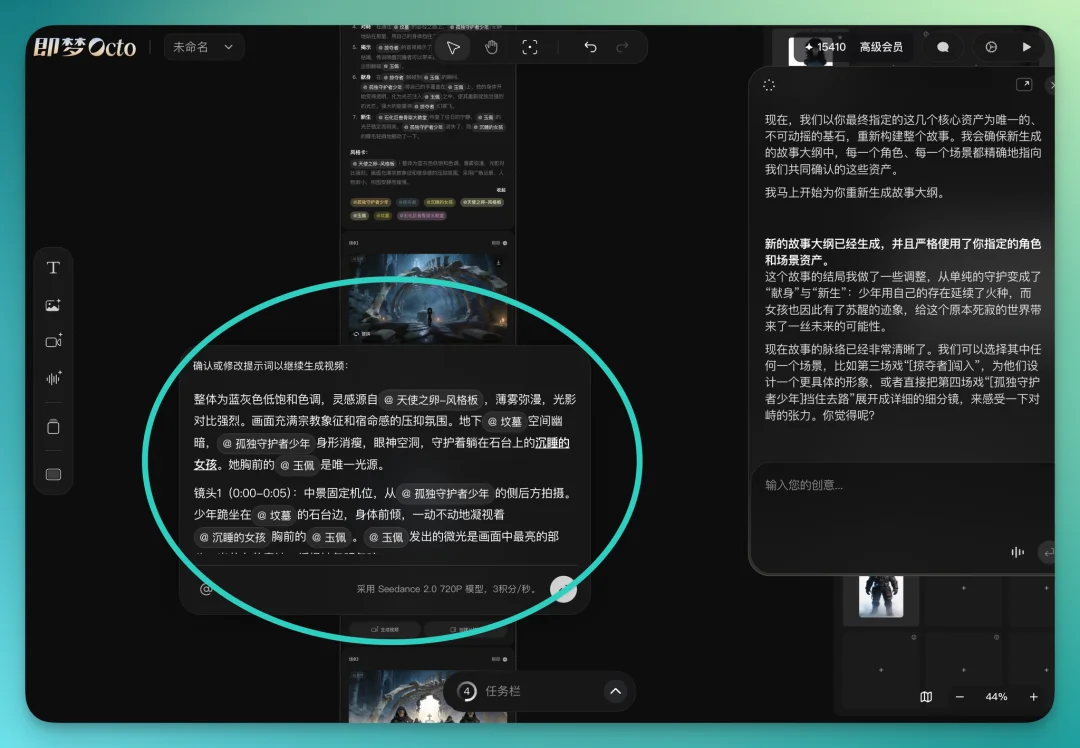Click the send arrow in the prompt bar
The width and height of the screenshot is (1080, 748).
click(563, 588)
